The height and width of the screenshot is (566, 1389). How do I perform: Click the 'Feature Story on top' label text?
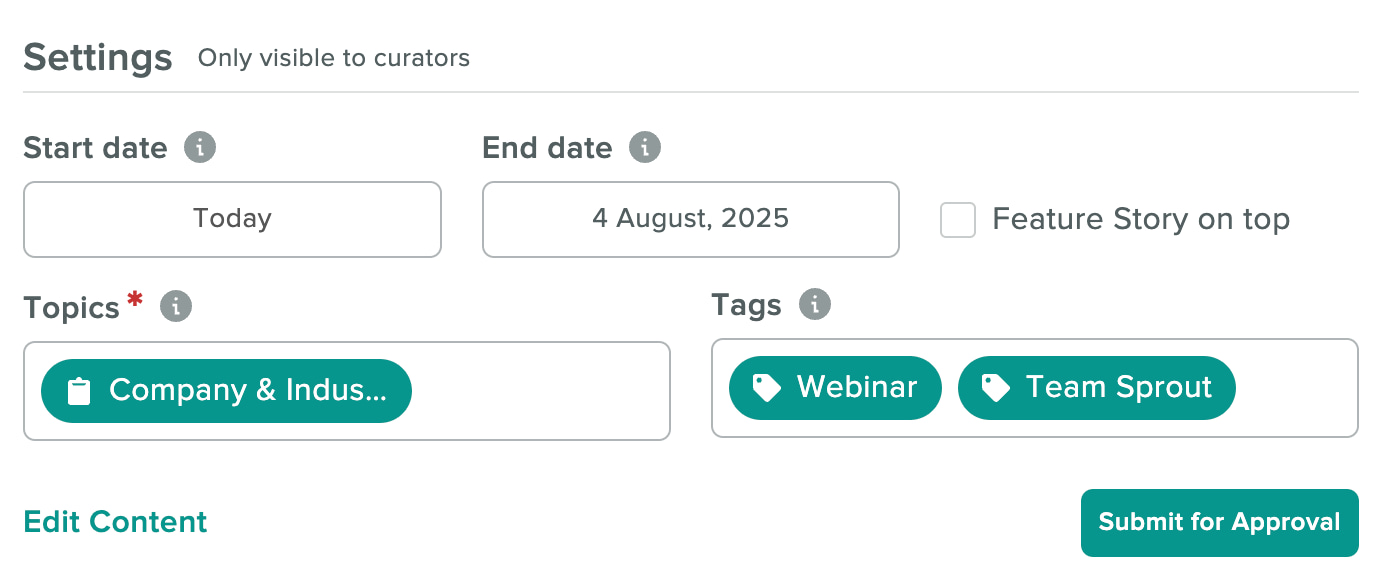pyautogui.click(x=1141, y=219)
